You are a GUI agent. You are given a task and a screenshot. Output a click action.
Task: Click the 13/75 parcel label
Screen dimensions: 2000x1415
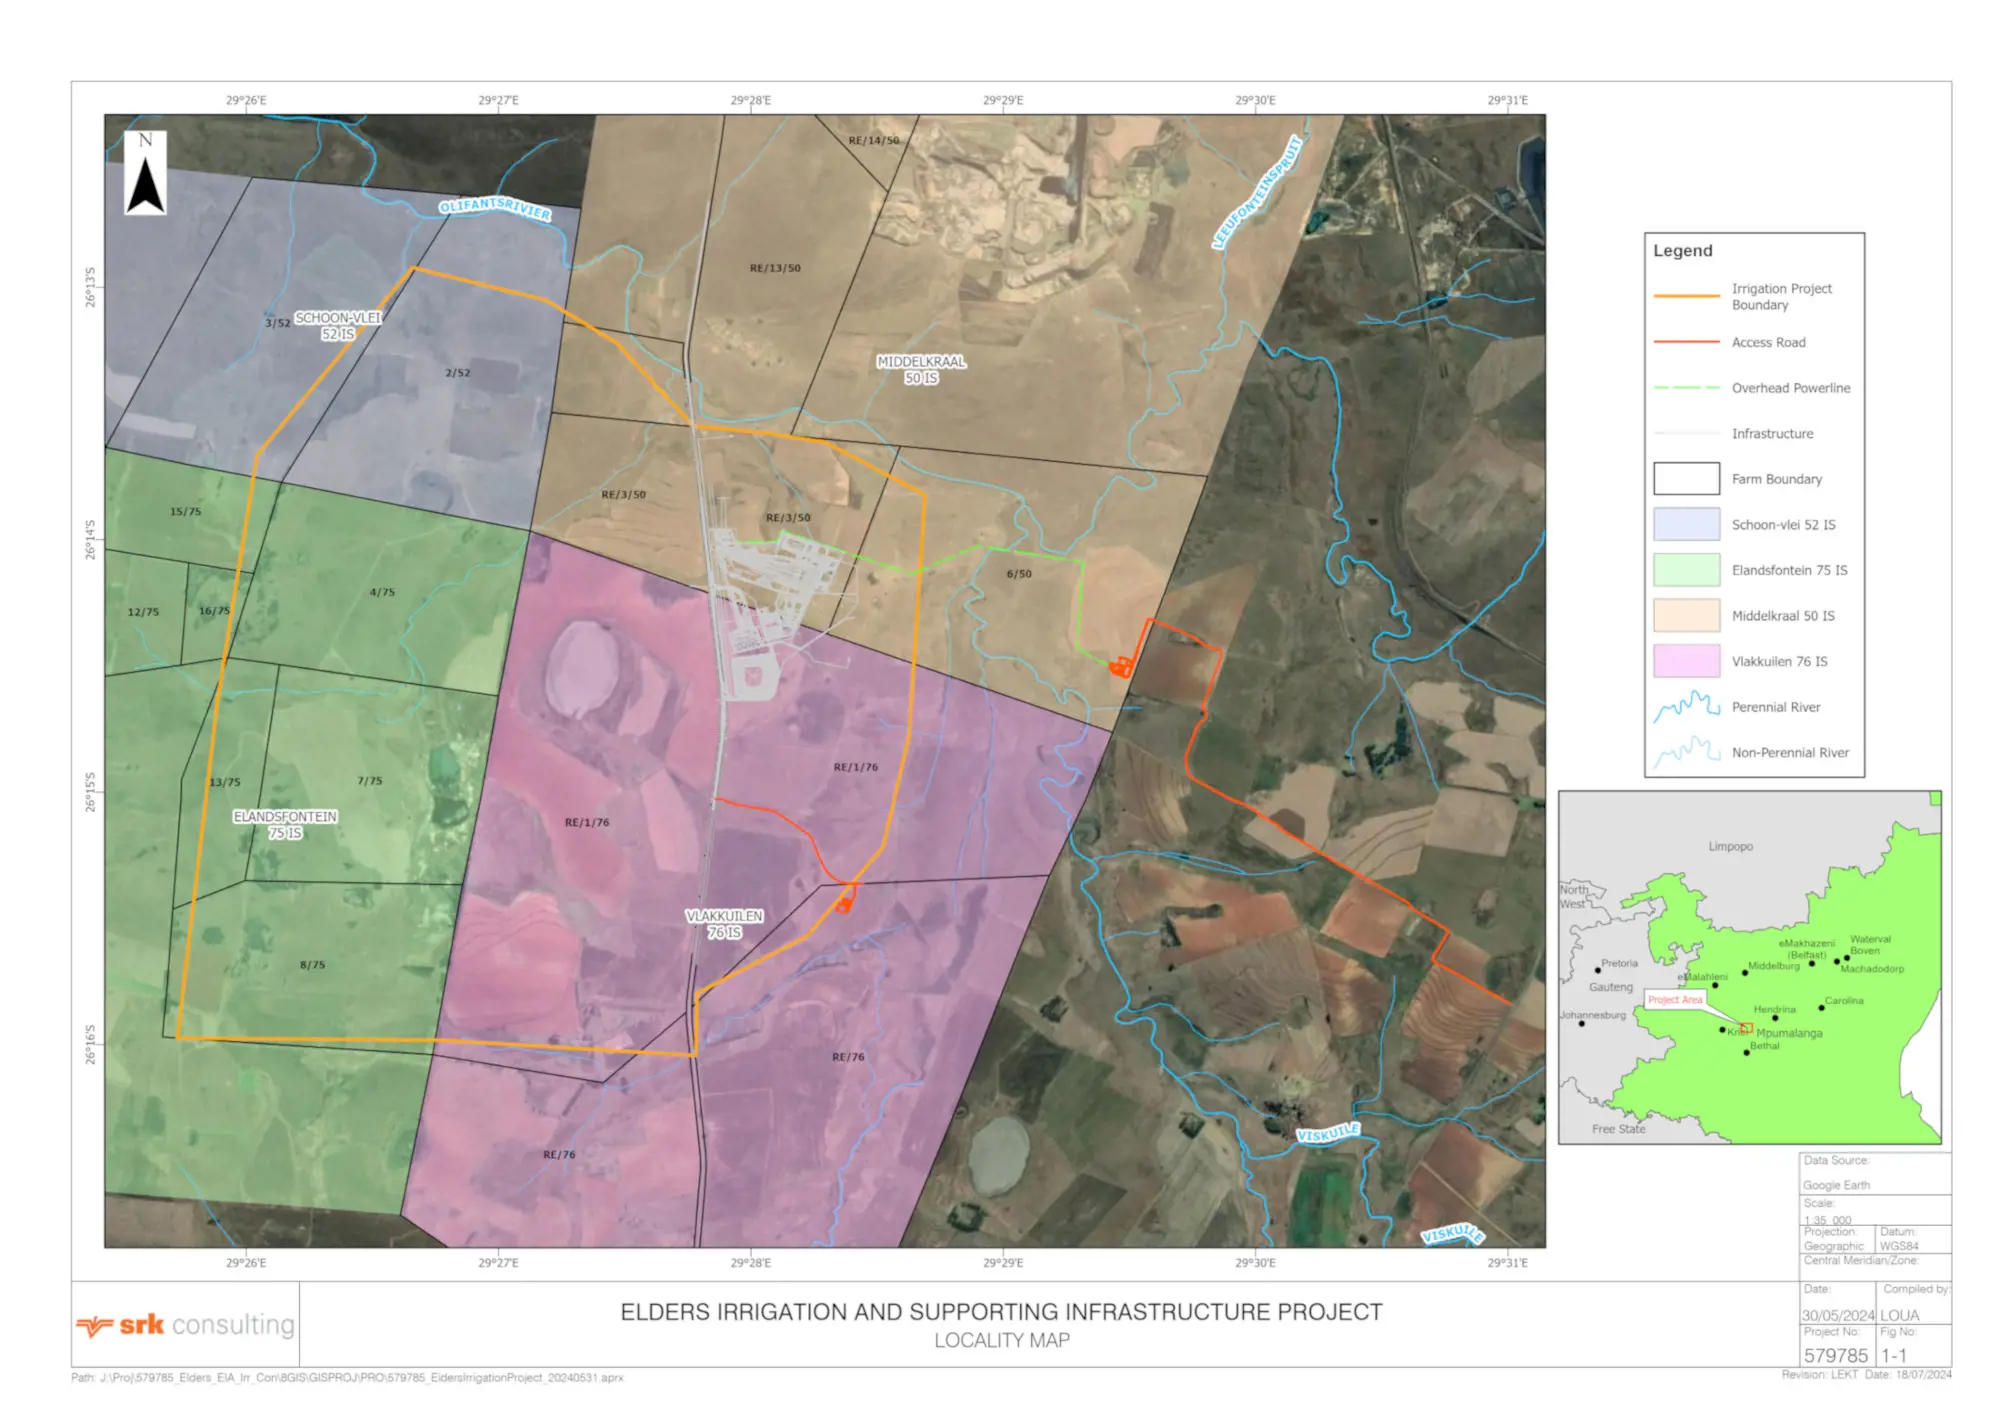coord(224,782)
